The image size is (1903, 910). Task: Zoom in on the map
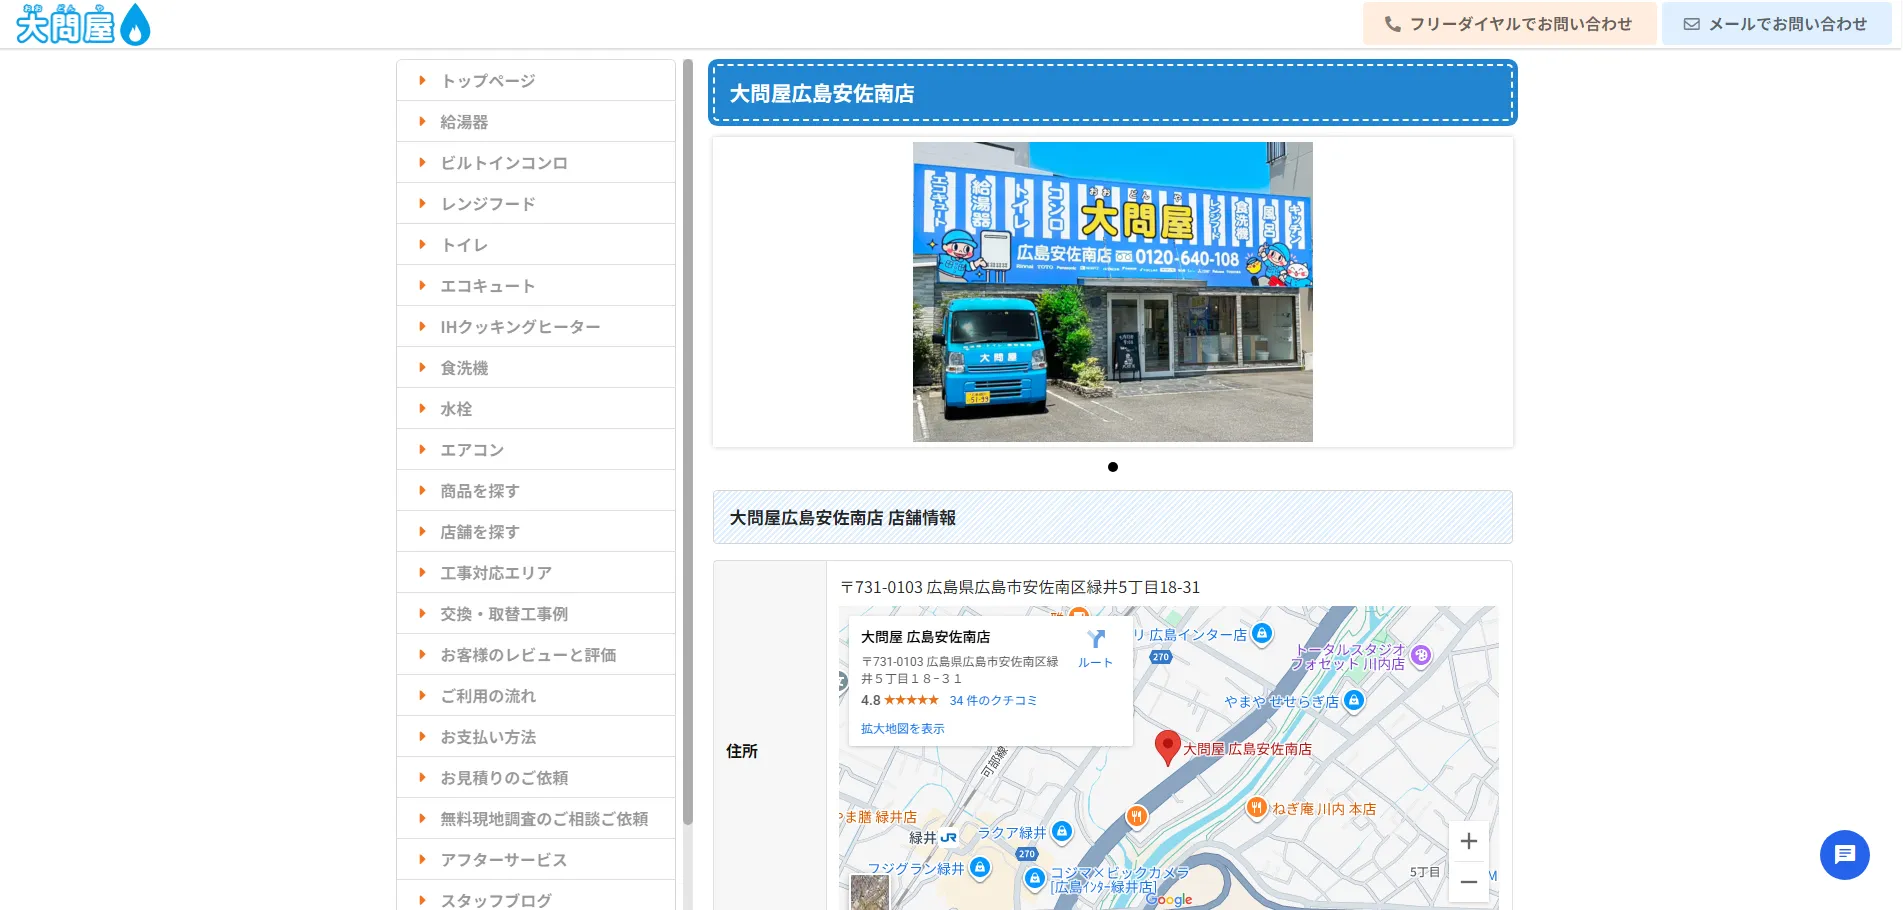(1468, 841)
